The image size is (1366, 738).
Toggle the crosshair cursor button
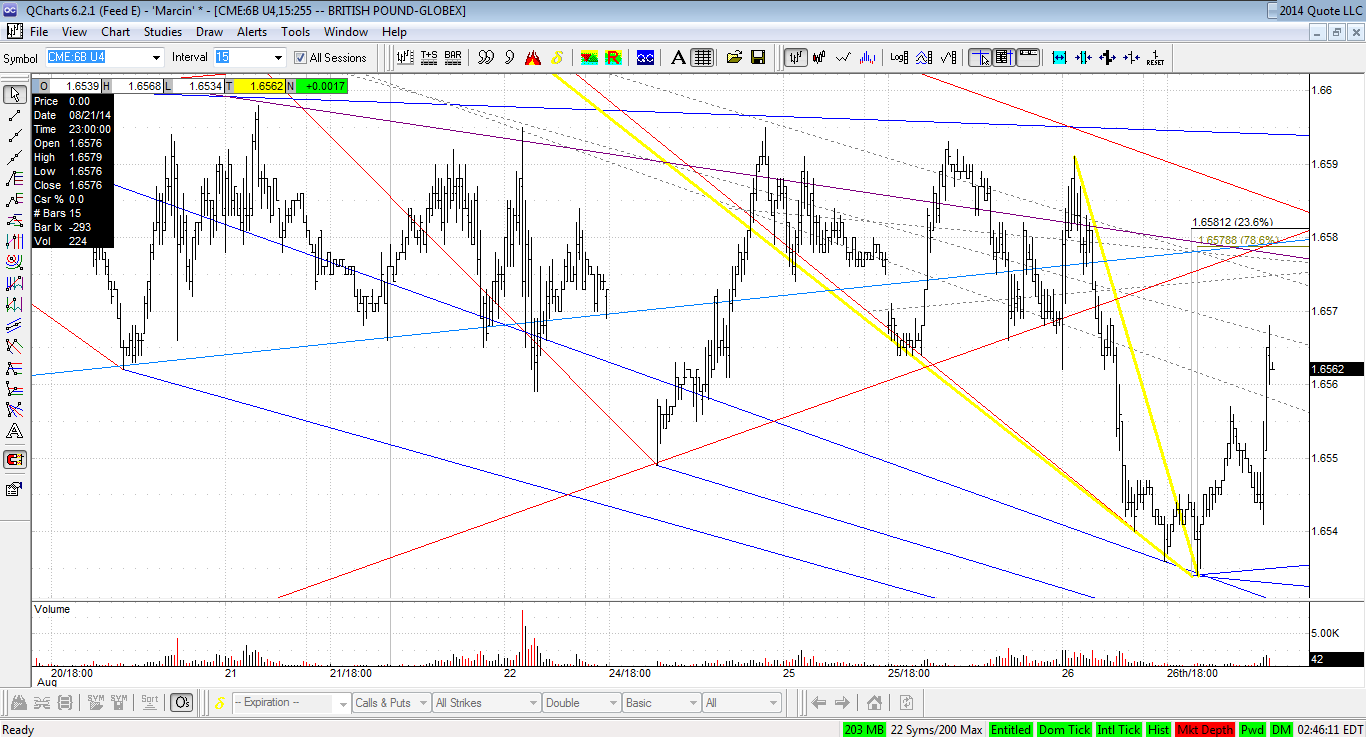980,57
